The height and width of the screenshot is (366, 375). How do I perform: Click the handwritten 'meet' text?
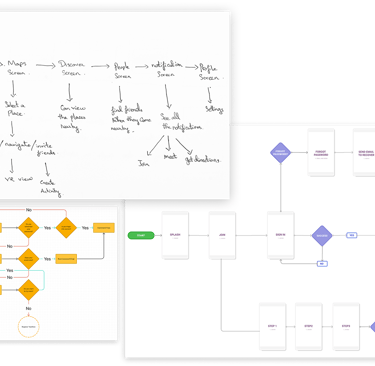pyautogui.click(x=170, y=156)
